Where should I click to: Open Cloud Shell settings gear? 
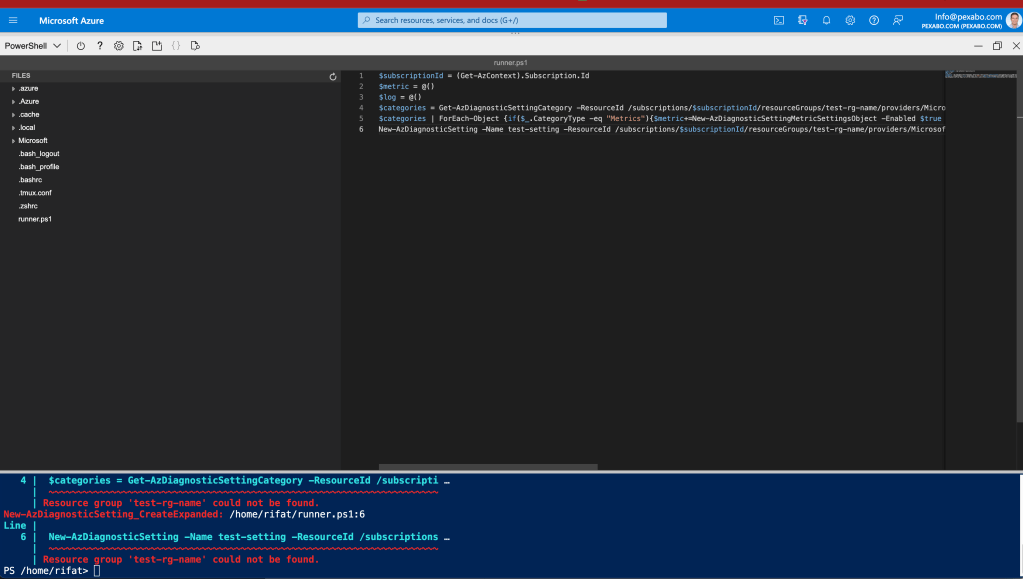[x=119, y=46]
